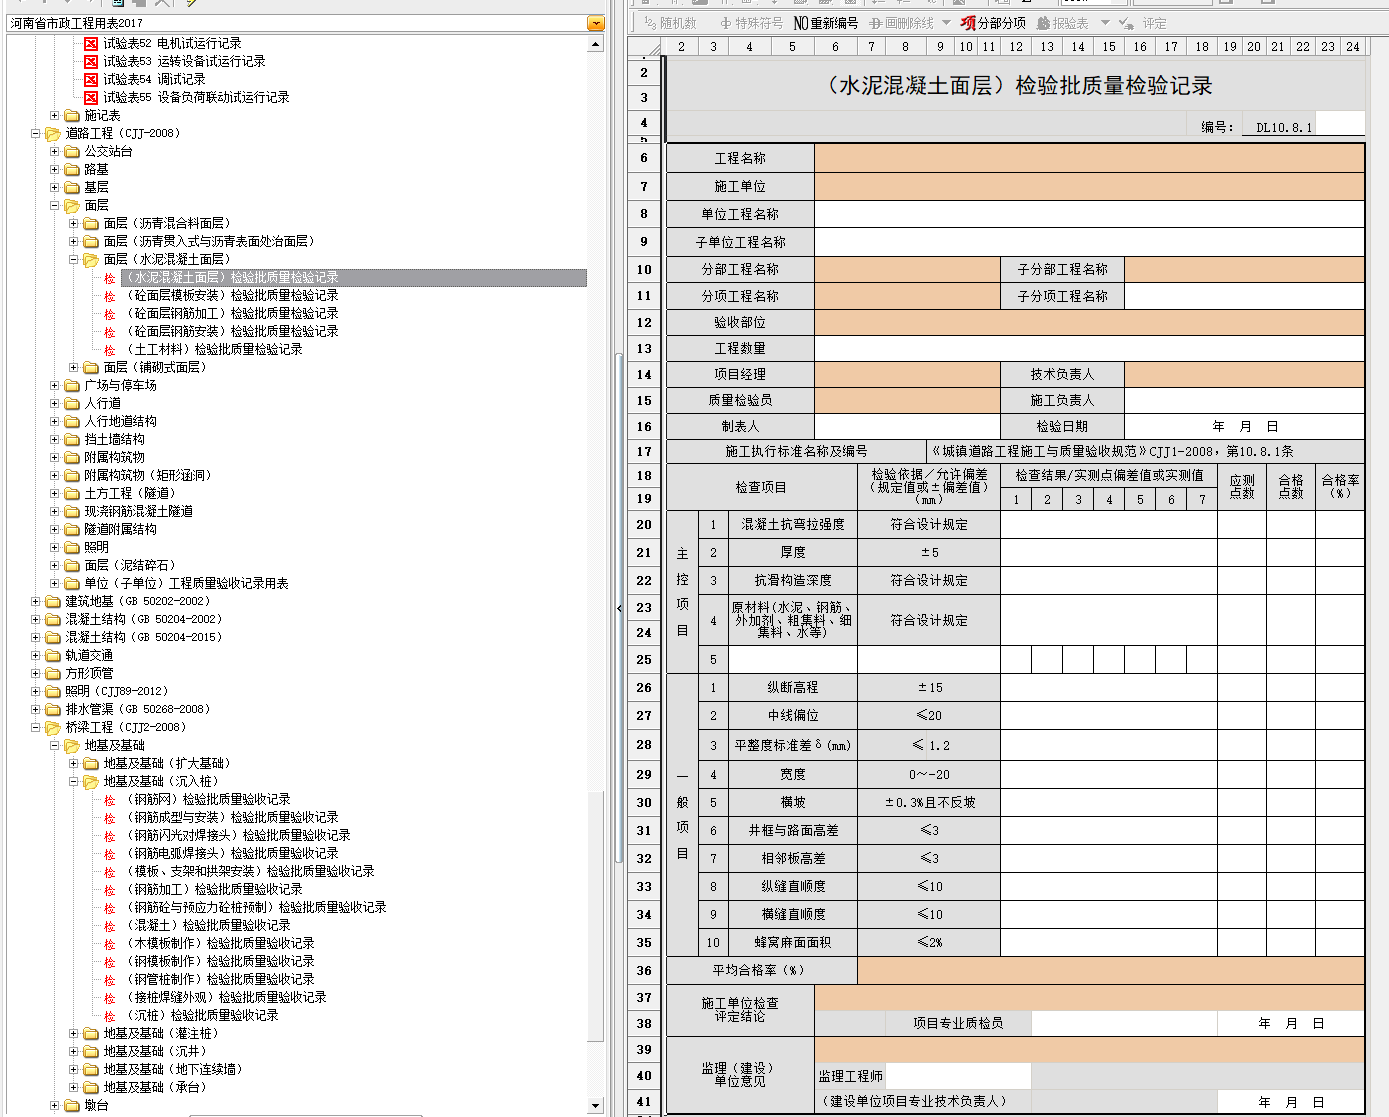Click the splitter collapse arrow between panels

(x=619, y=608)
